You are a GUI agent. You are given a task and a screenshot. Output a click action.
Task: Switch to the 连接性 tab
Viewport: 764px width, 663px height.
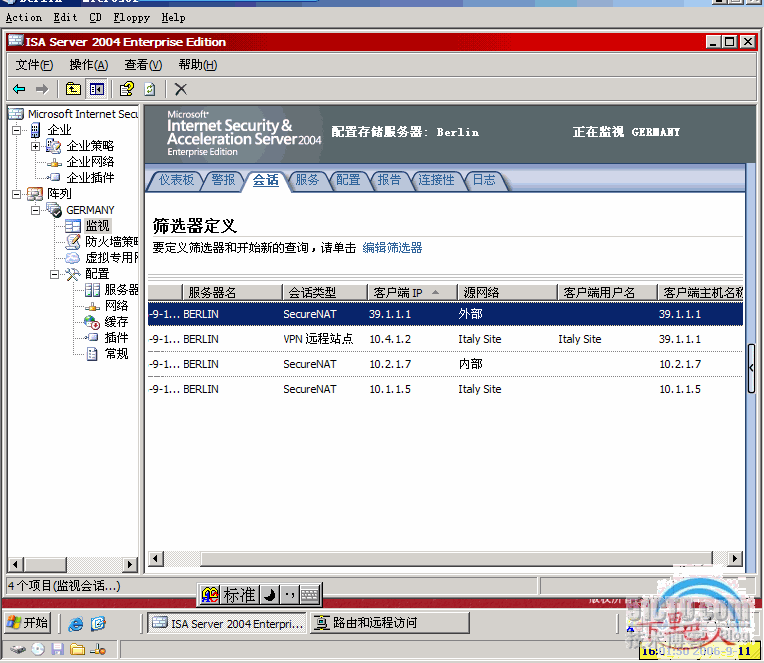(436, 180)
